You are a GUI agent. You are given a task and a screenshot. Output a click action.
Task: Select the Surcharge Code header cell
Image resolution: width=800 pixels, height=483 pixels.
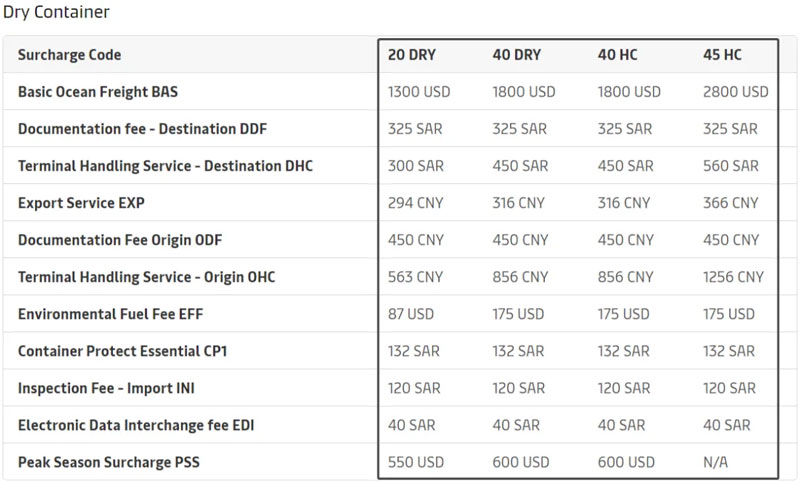pyautogui.click(x=69, y=55)
